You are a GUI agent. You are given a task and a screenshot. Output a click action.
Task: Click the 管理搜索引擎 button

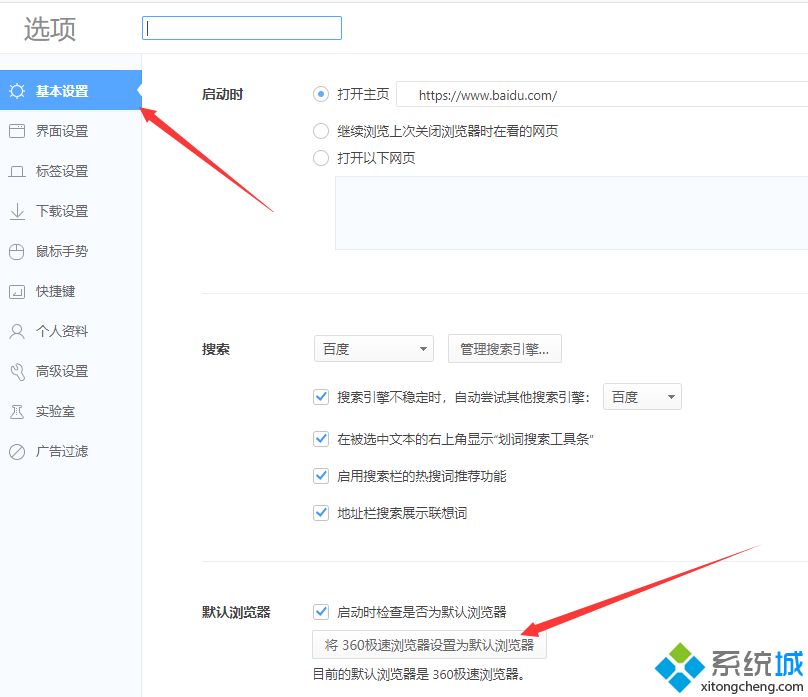tap(503, 348)
